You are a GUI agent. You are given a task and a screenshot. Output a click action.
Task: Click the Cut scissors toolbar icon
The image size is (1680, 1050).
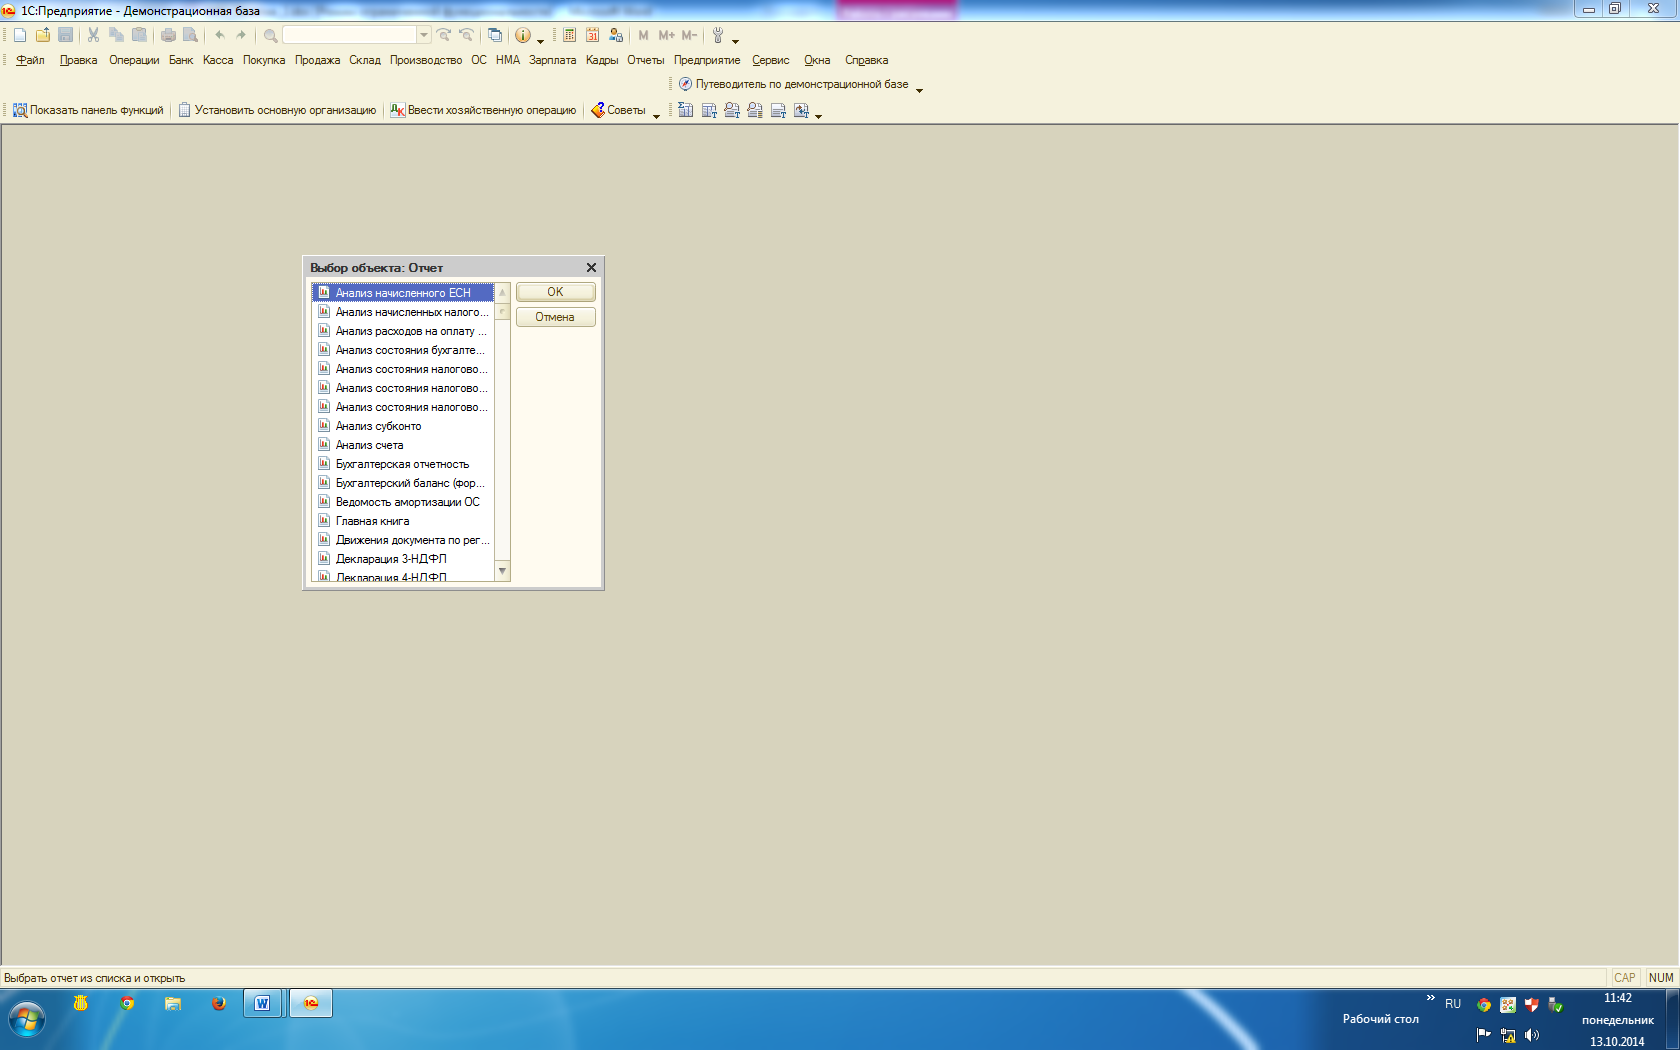tap(94, 35)
